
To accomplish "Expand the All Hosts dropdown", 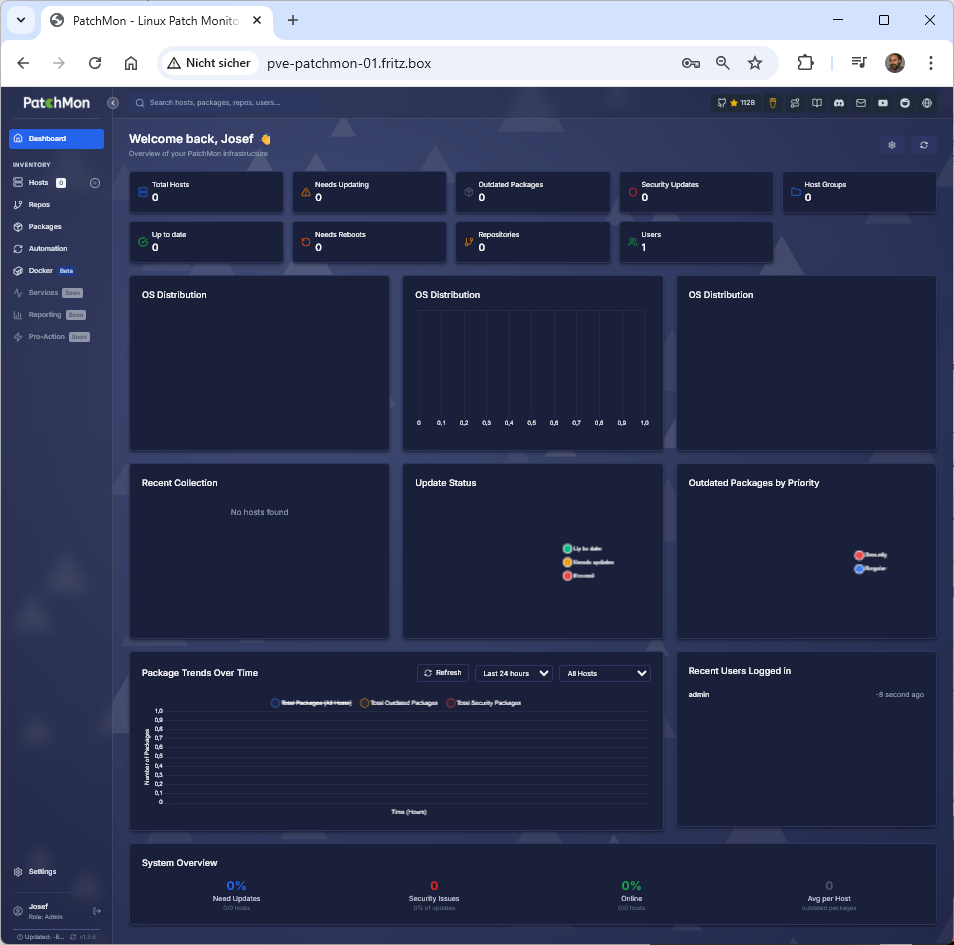I will pyautogui.click(x=604, y=673).
